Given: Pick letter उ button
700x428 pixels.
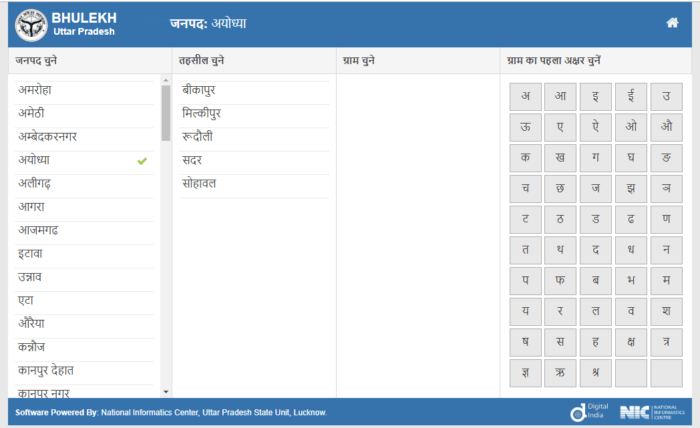Looking at the screenshot, I should pos(666,96).
